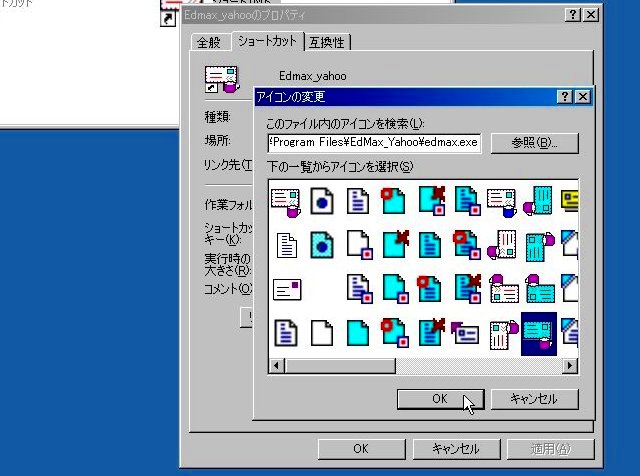Select the yellow card icon

[570, 200]
